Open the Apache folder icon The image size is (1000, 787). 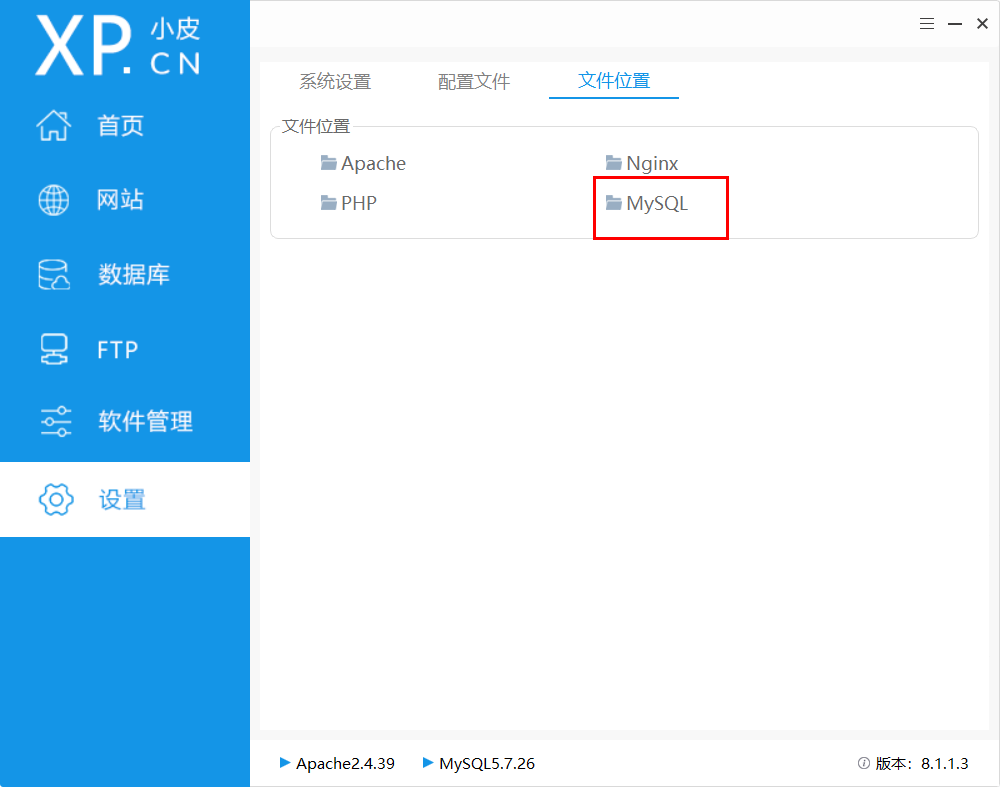328,163
